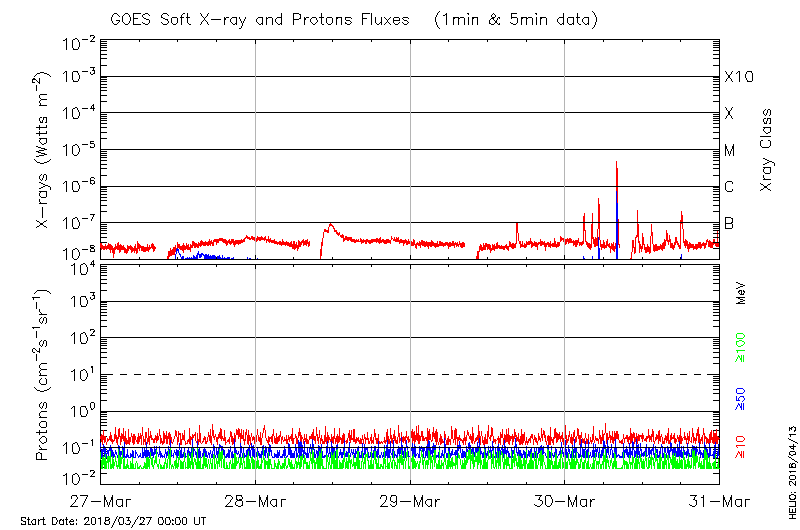The height and width of the screenshot is (530, 800).
Task: Click the blue ≥50 MeV legend label
Action: 742,397
